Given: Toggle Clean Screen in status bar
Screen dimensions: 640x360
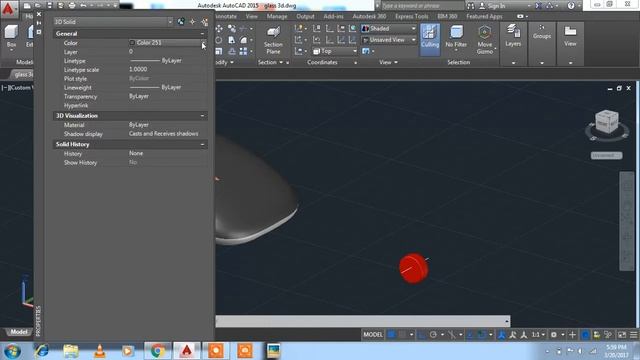Looking at the screenshot, I should 622,335.
